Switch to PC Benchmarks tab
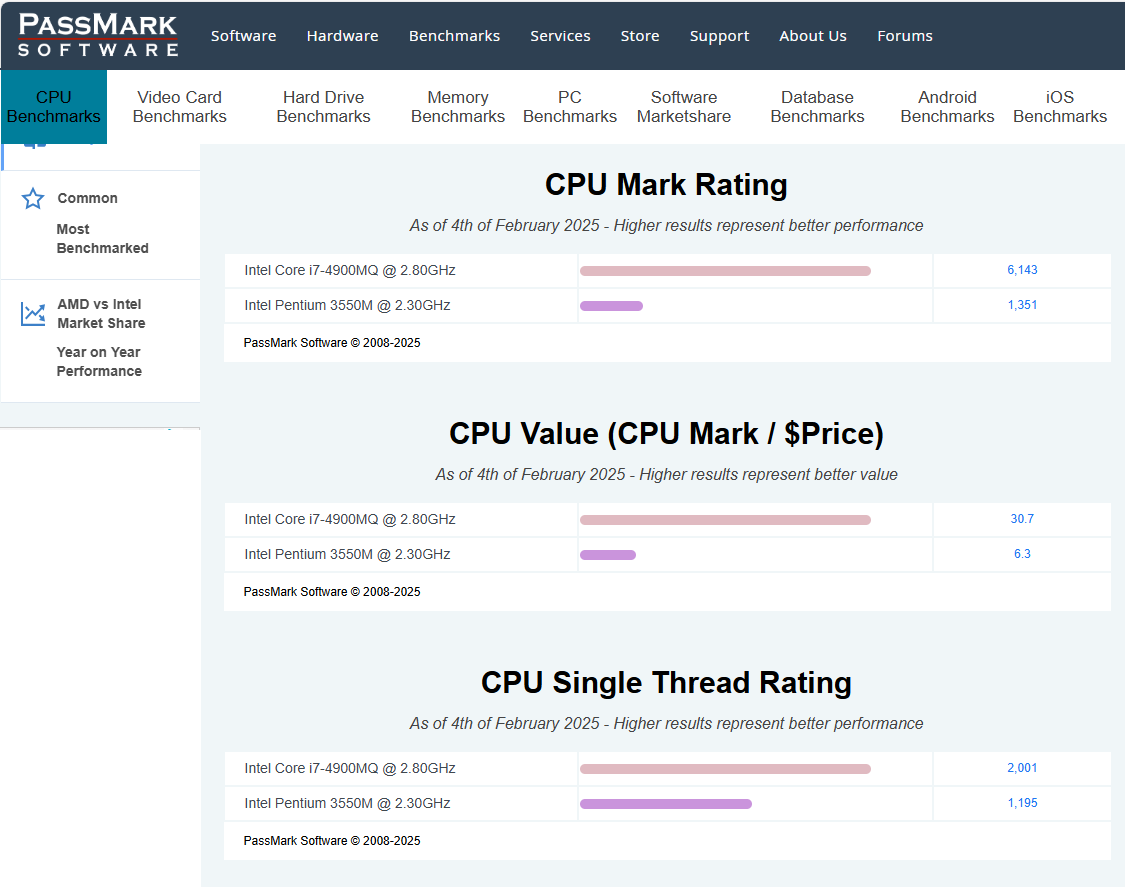 570,107
